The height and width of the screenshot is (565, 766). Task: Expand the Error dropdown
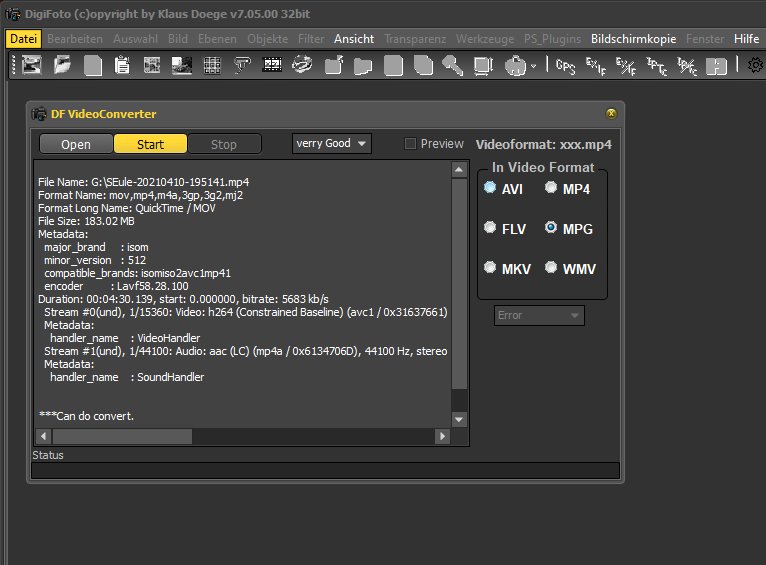[x=540, y=316]
